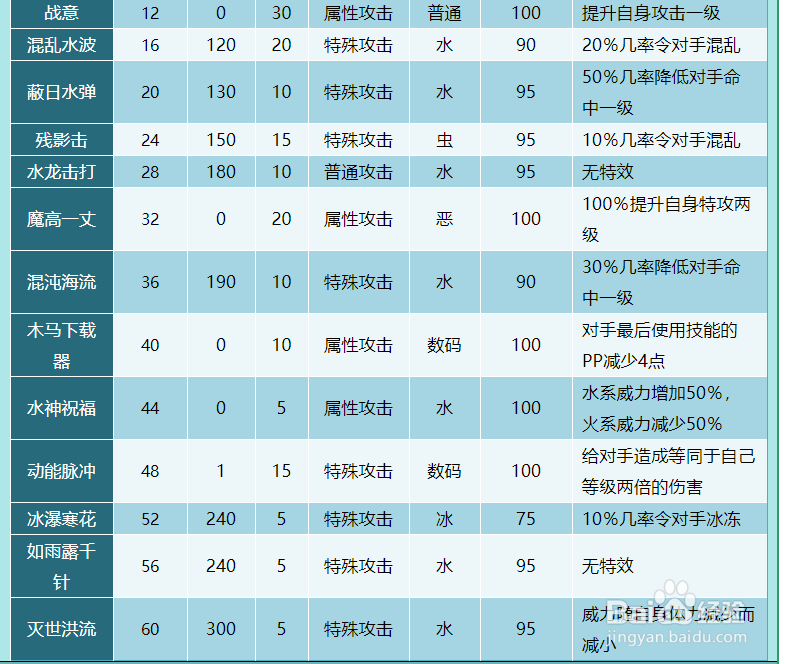Select 无特效 in 如雨露千针 row
790x664 pixels.
(x=608, y=566)
